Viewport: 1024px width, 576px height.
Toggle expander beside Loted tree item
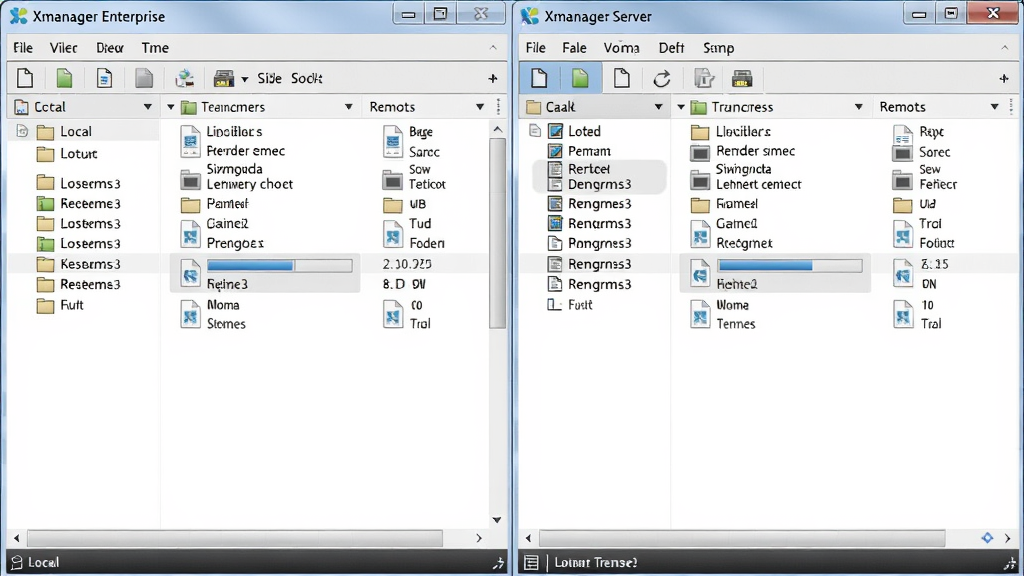(535, 131)
